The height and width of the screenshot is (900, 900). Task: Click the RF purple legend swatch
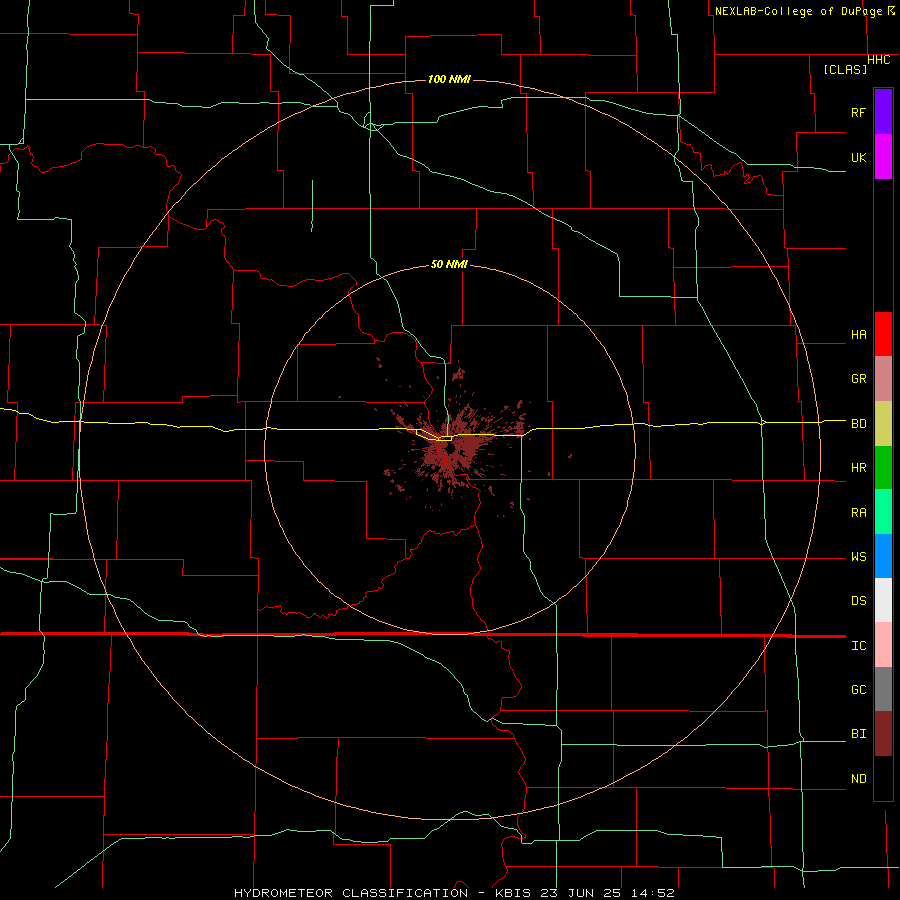[x=883, y=112]
